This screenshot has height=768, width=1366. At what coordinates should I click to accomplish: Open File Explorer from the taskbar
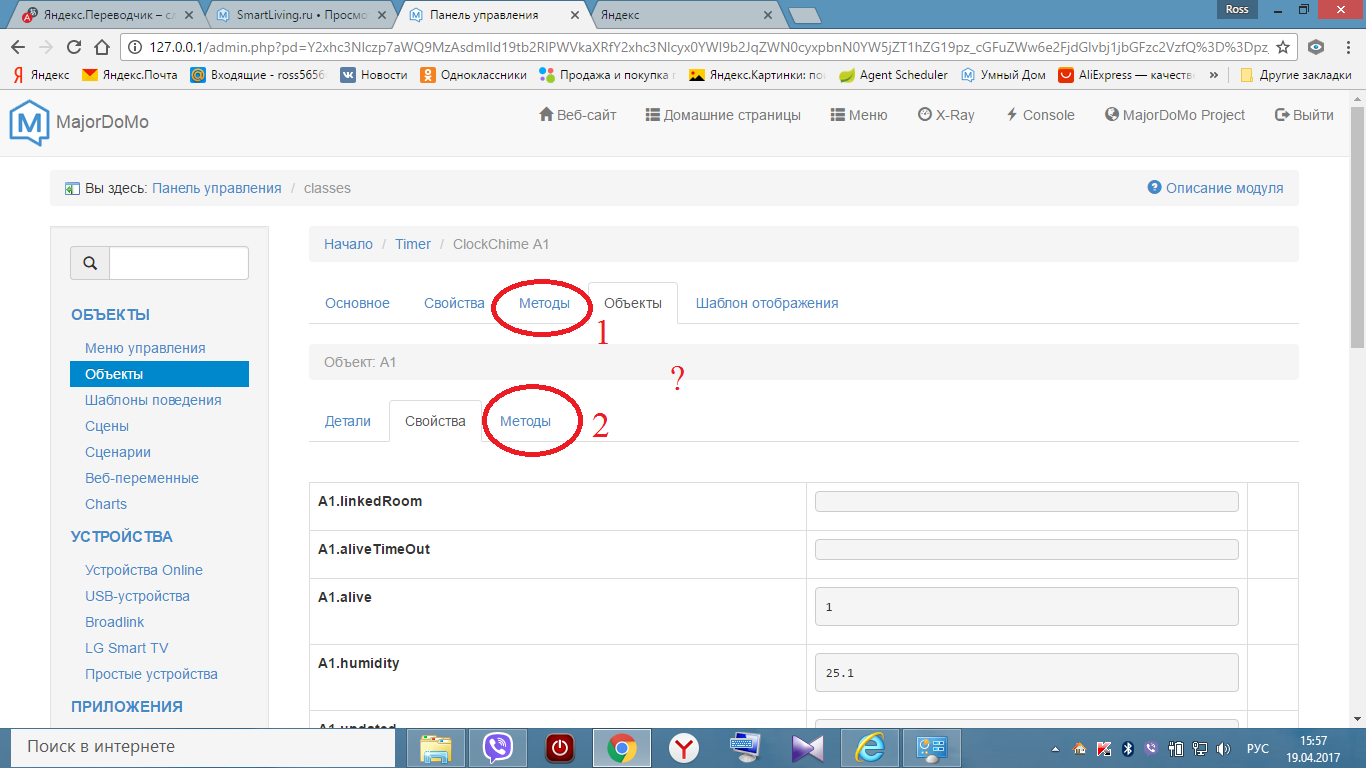436,747
